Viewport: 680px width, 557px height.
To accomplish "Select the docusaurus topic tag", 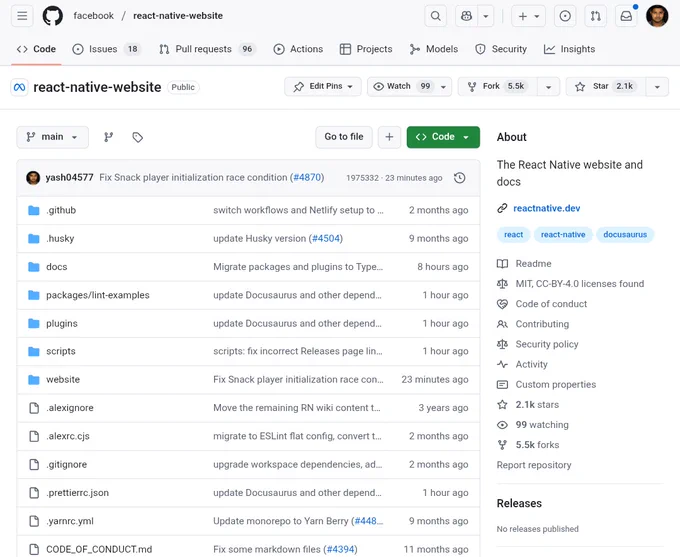I will (625, 235).
